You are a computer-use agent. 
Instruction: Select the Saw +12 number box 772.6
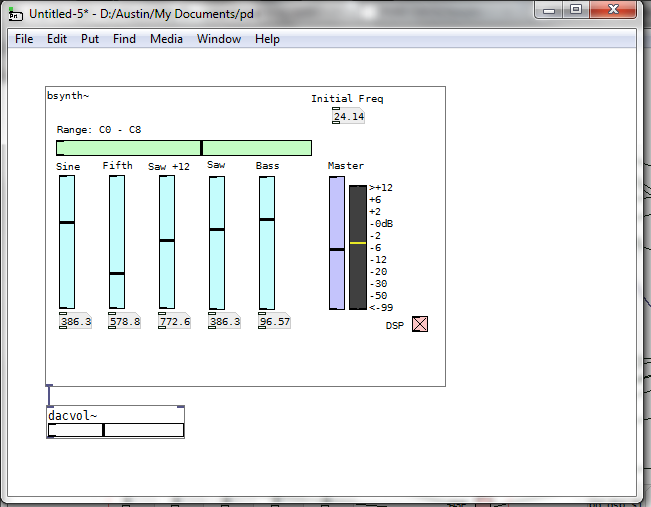pos(174,321)
